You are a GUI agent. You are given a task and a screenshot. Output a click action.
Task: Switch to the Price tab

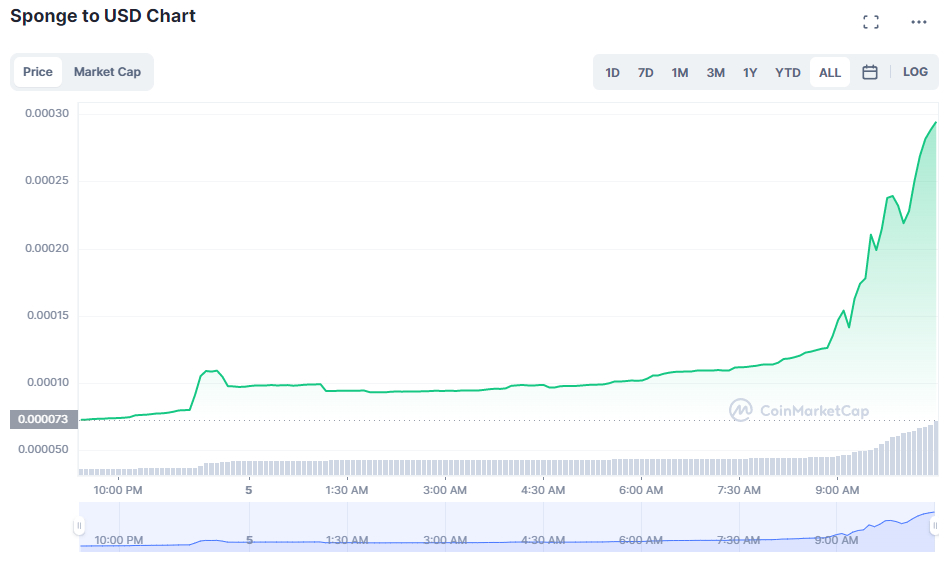click(x=38, y=72)
